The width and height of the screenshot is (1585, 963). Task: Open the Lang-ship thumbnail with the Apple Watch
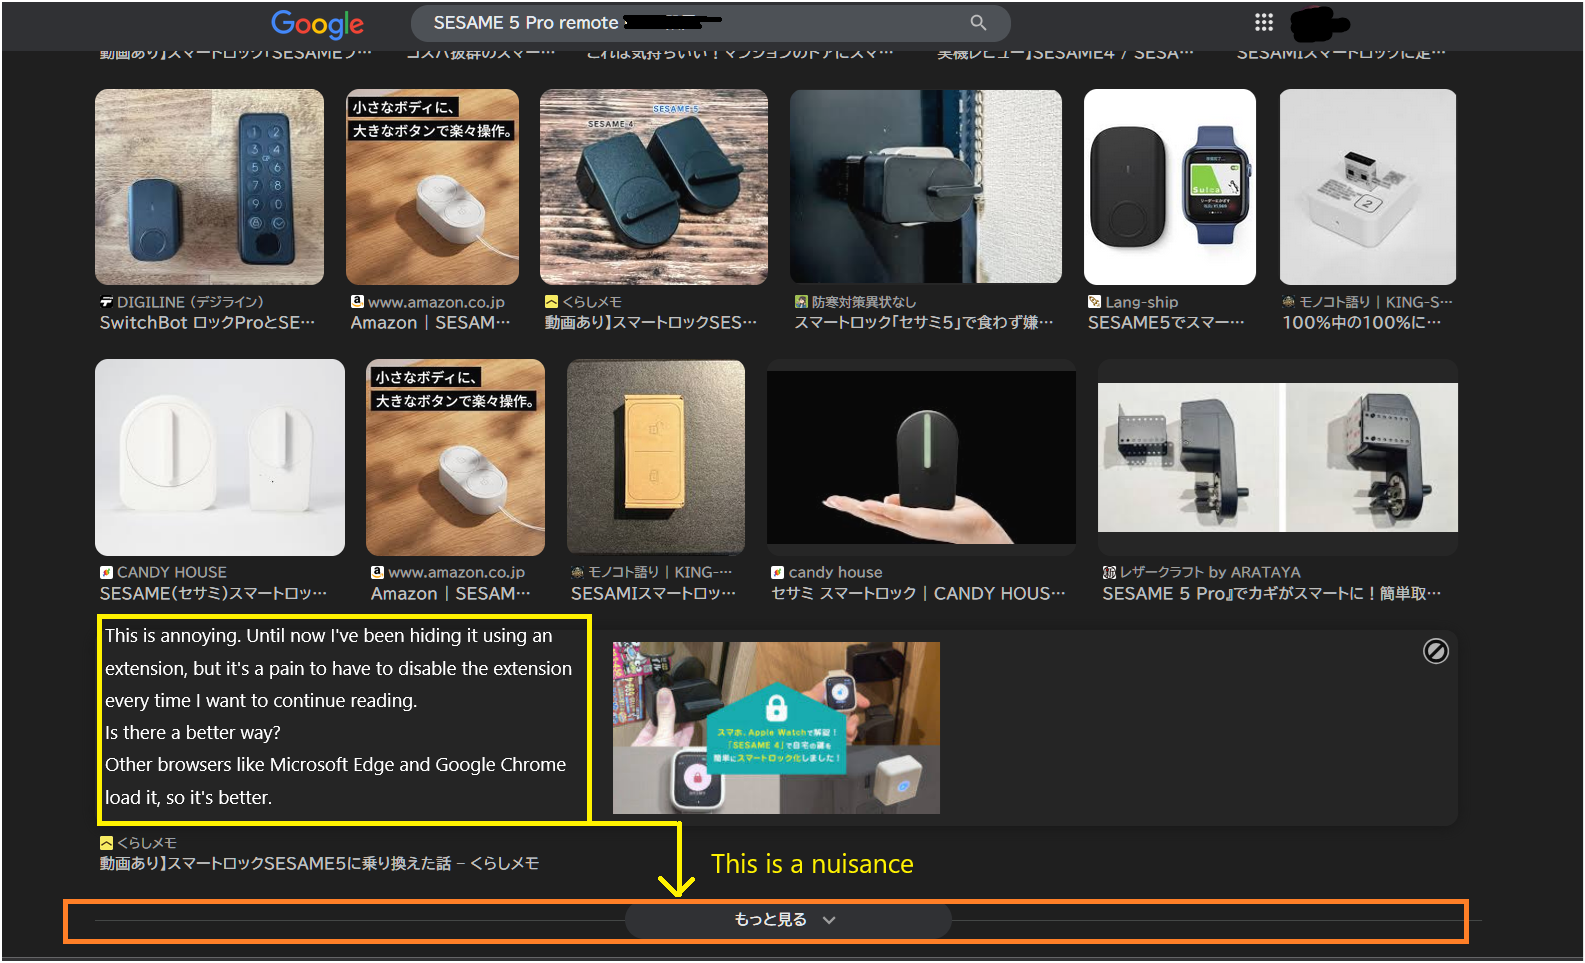pos(1170,187)
